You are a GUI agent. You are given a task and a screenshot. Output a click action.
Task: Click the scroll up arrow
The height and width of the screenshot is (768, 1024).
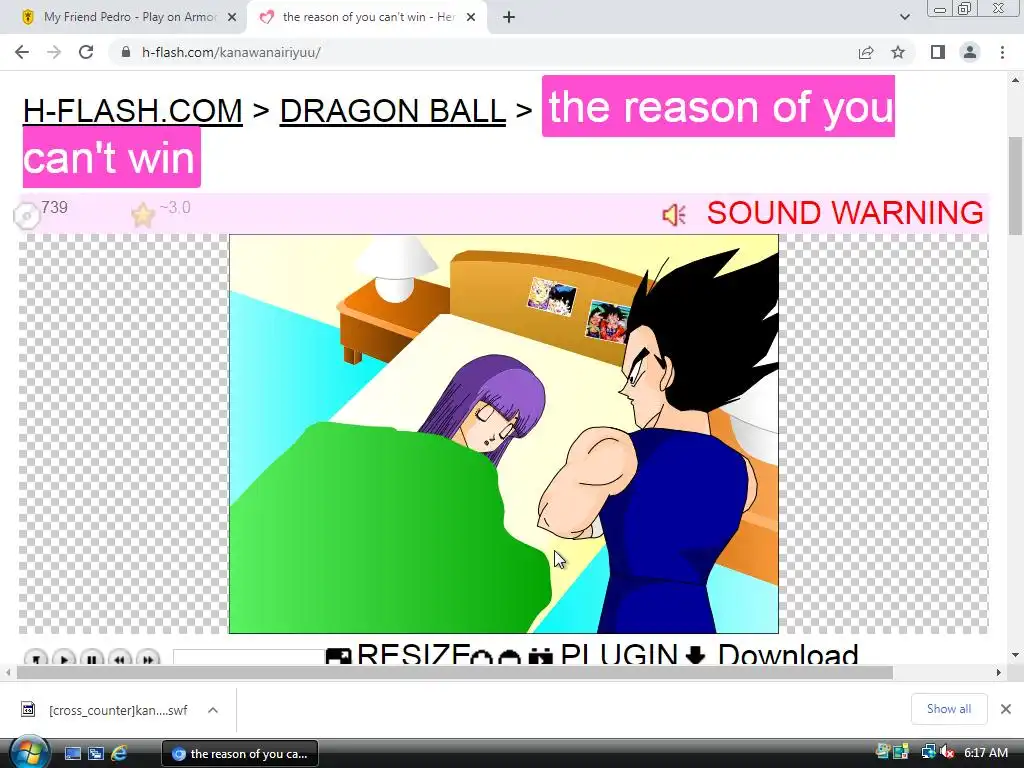click(x=1016, y=80)
